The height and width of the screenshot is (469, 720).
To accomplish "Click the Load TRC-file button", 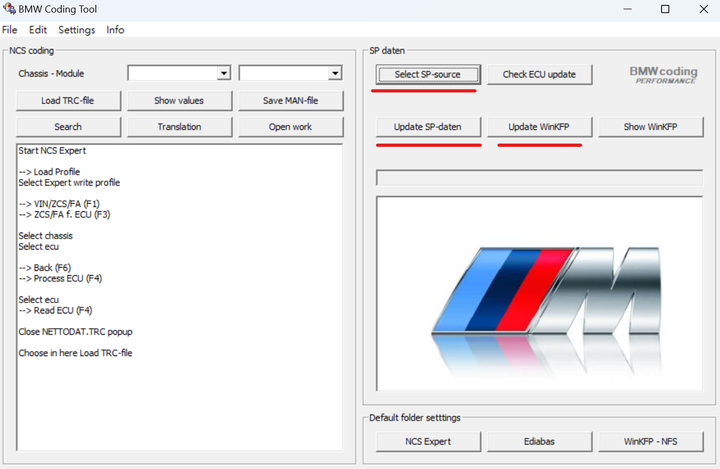I will [x=68, y=101].
